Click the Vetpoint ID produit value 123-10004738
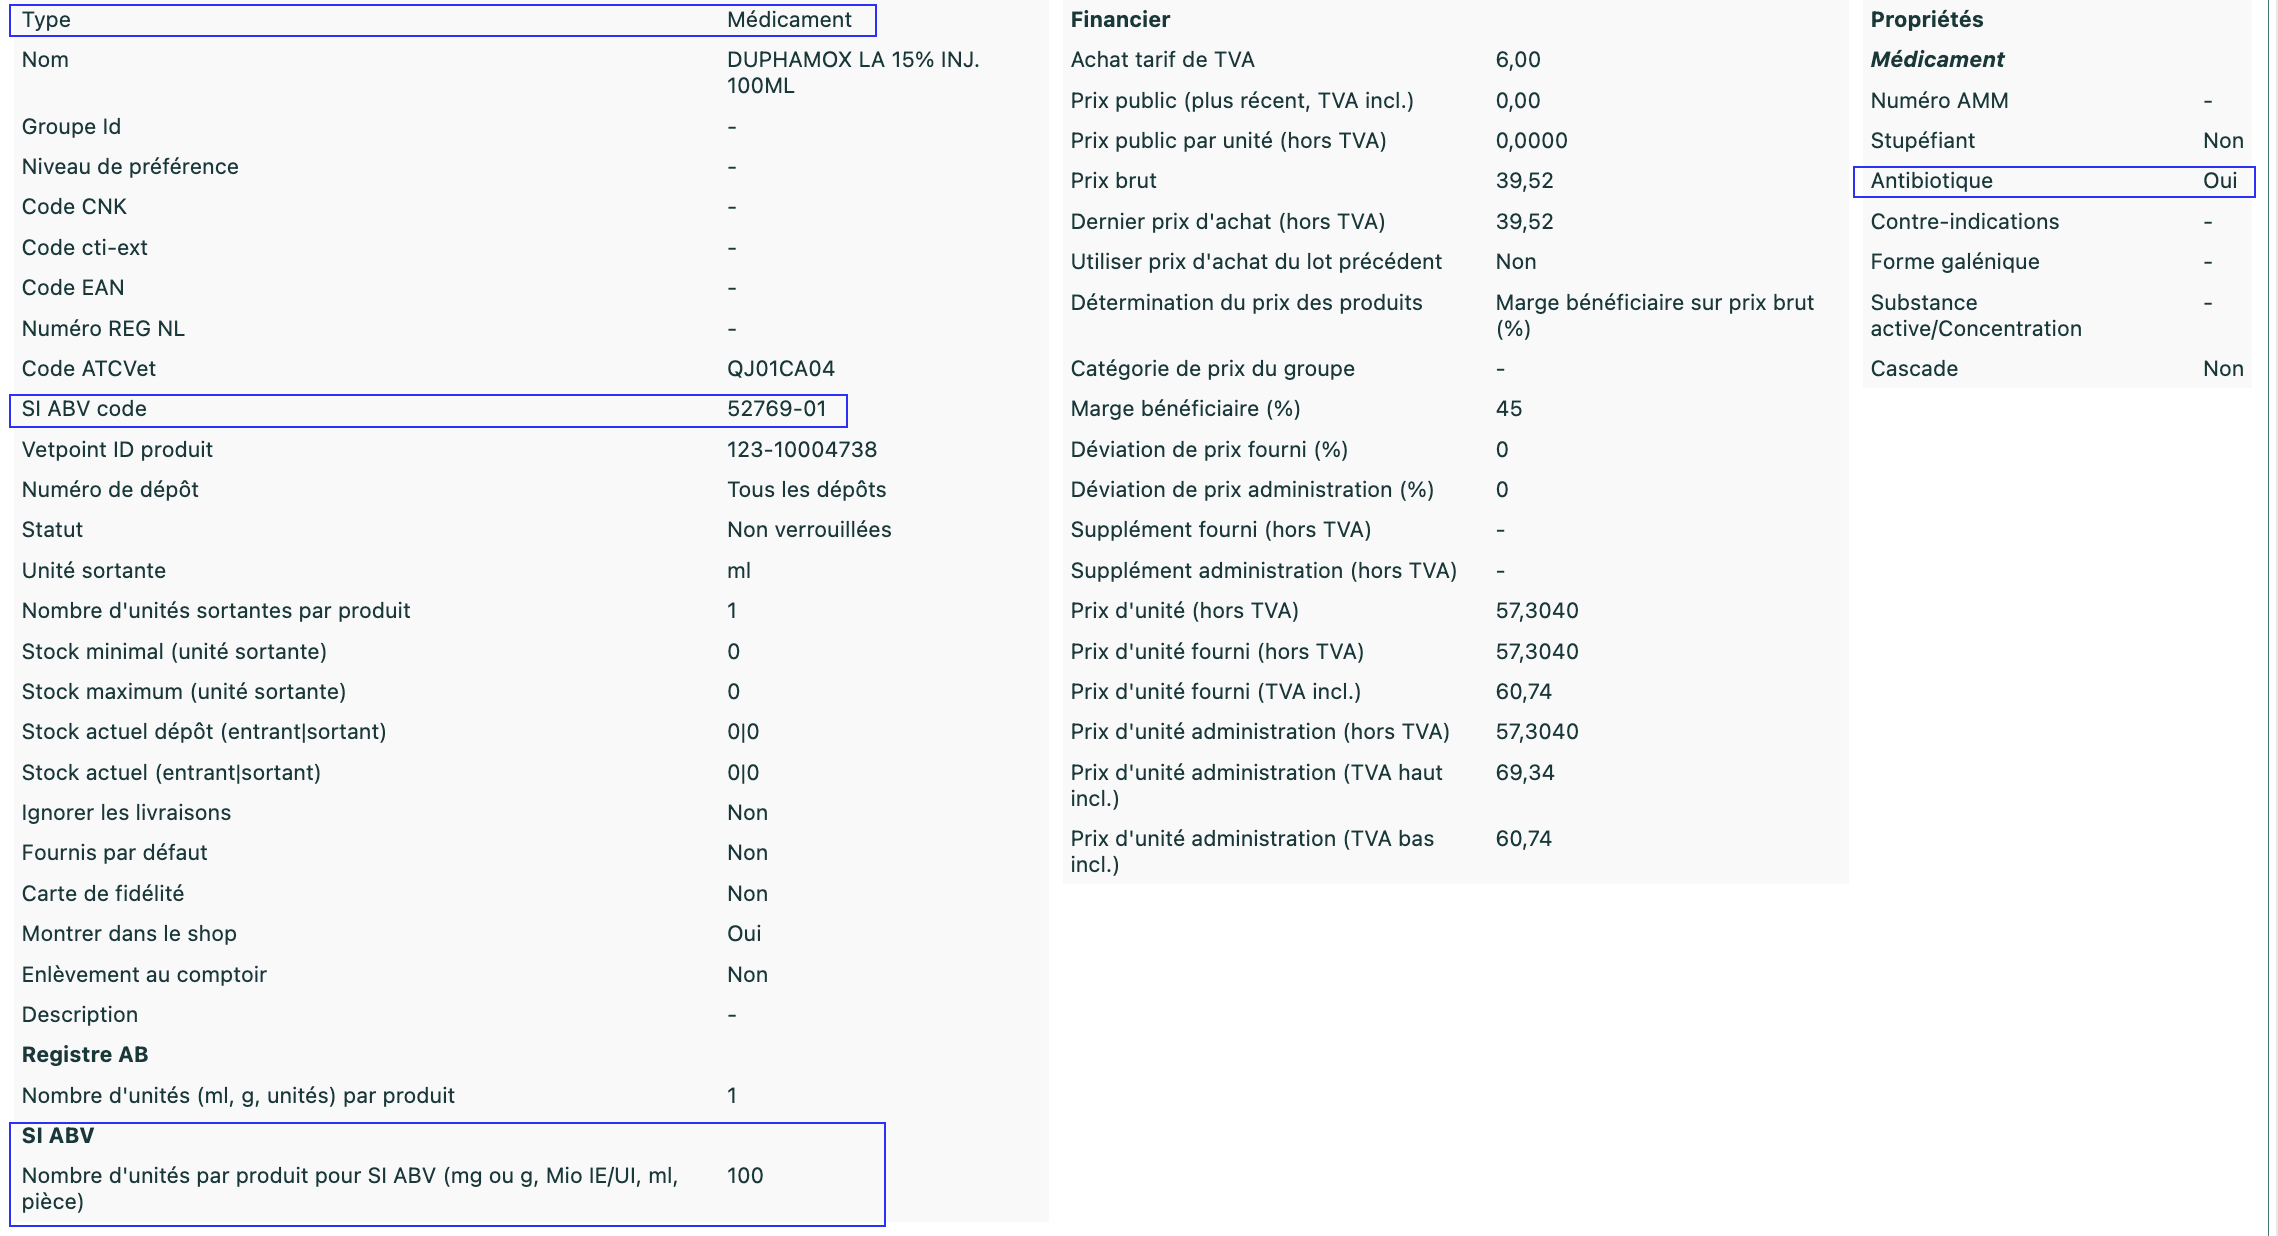 (801, 449)
